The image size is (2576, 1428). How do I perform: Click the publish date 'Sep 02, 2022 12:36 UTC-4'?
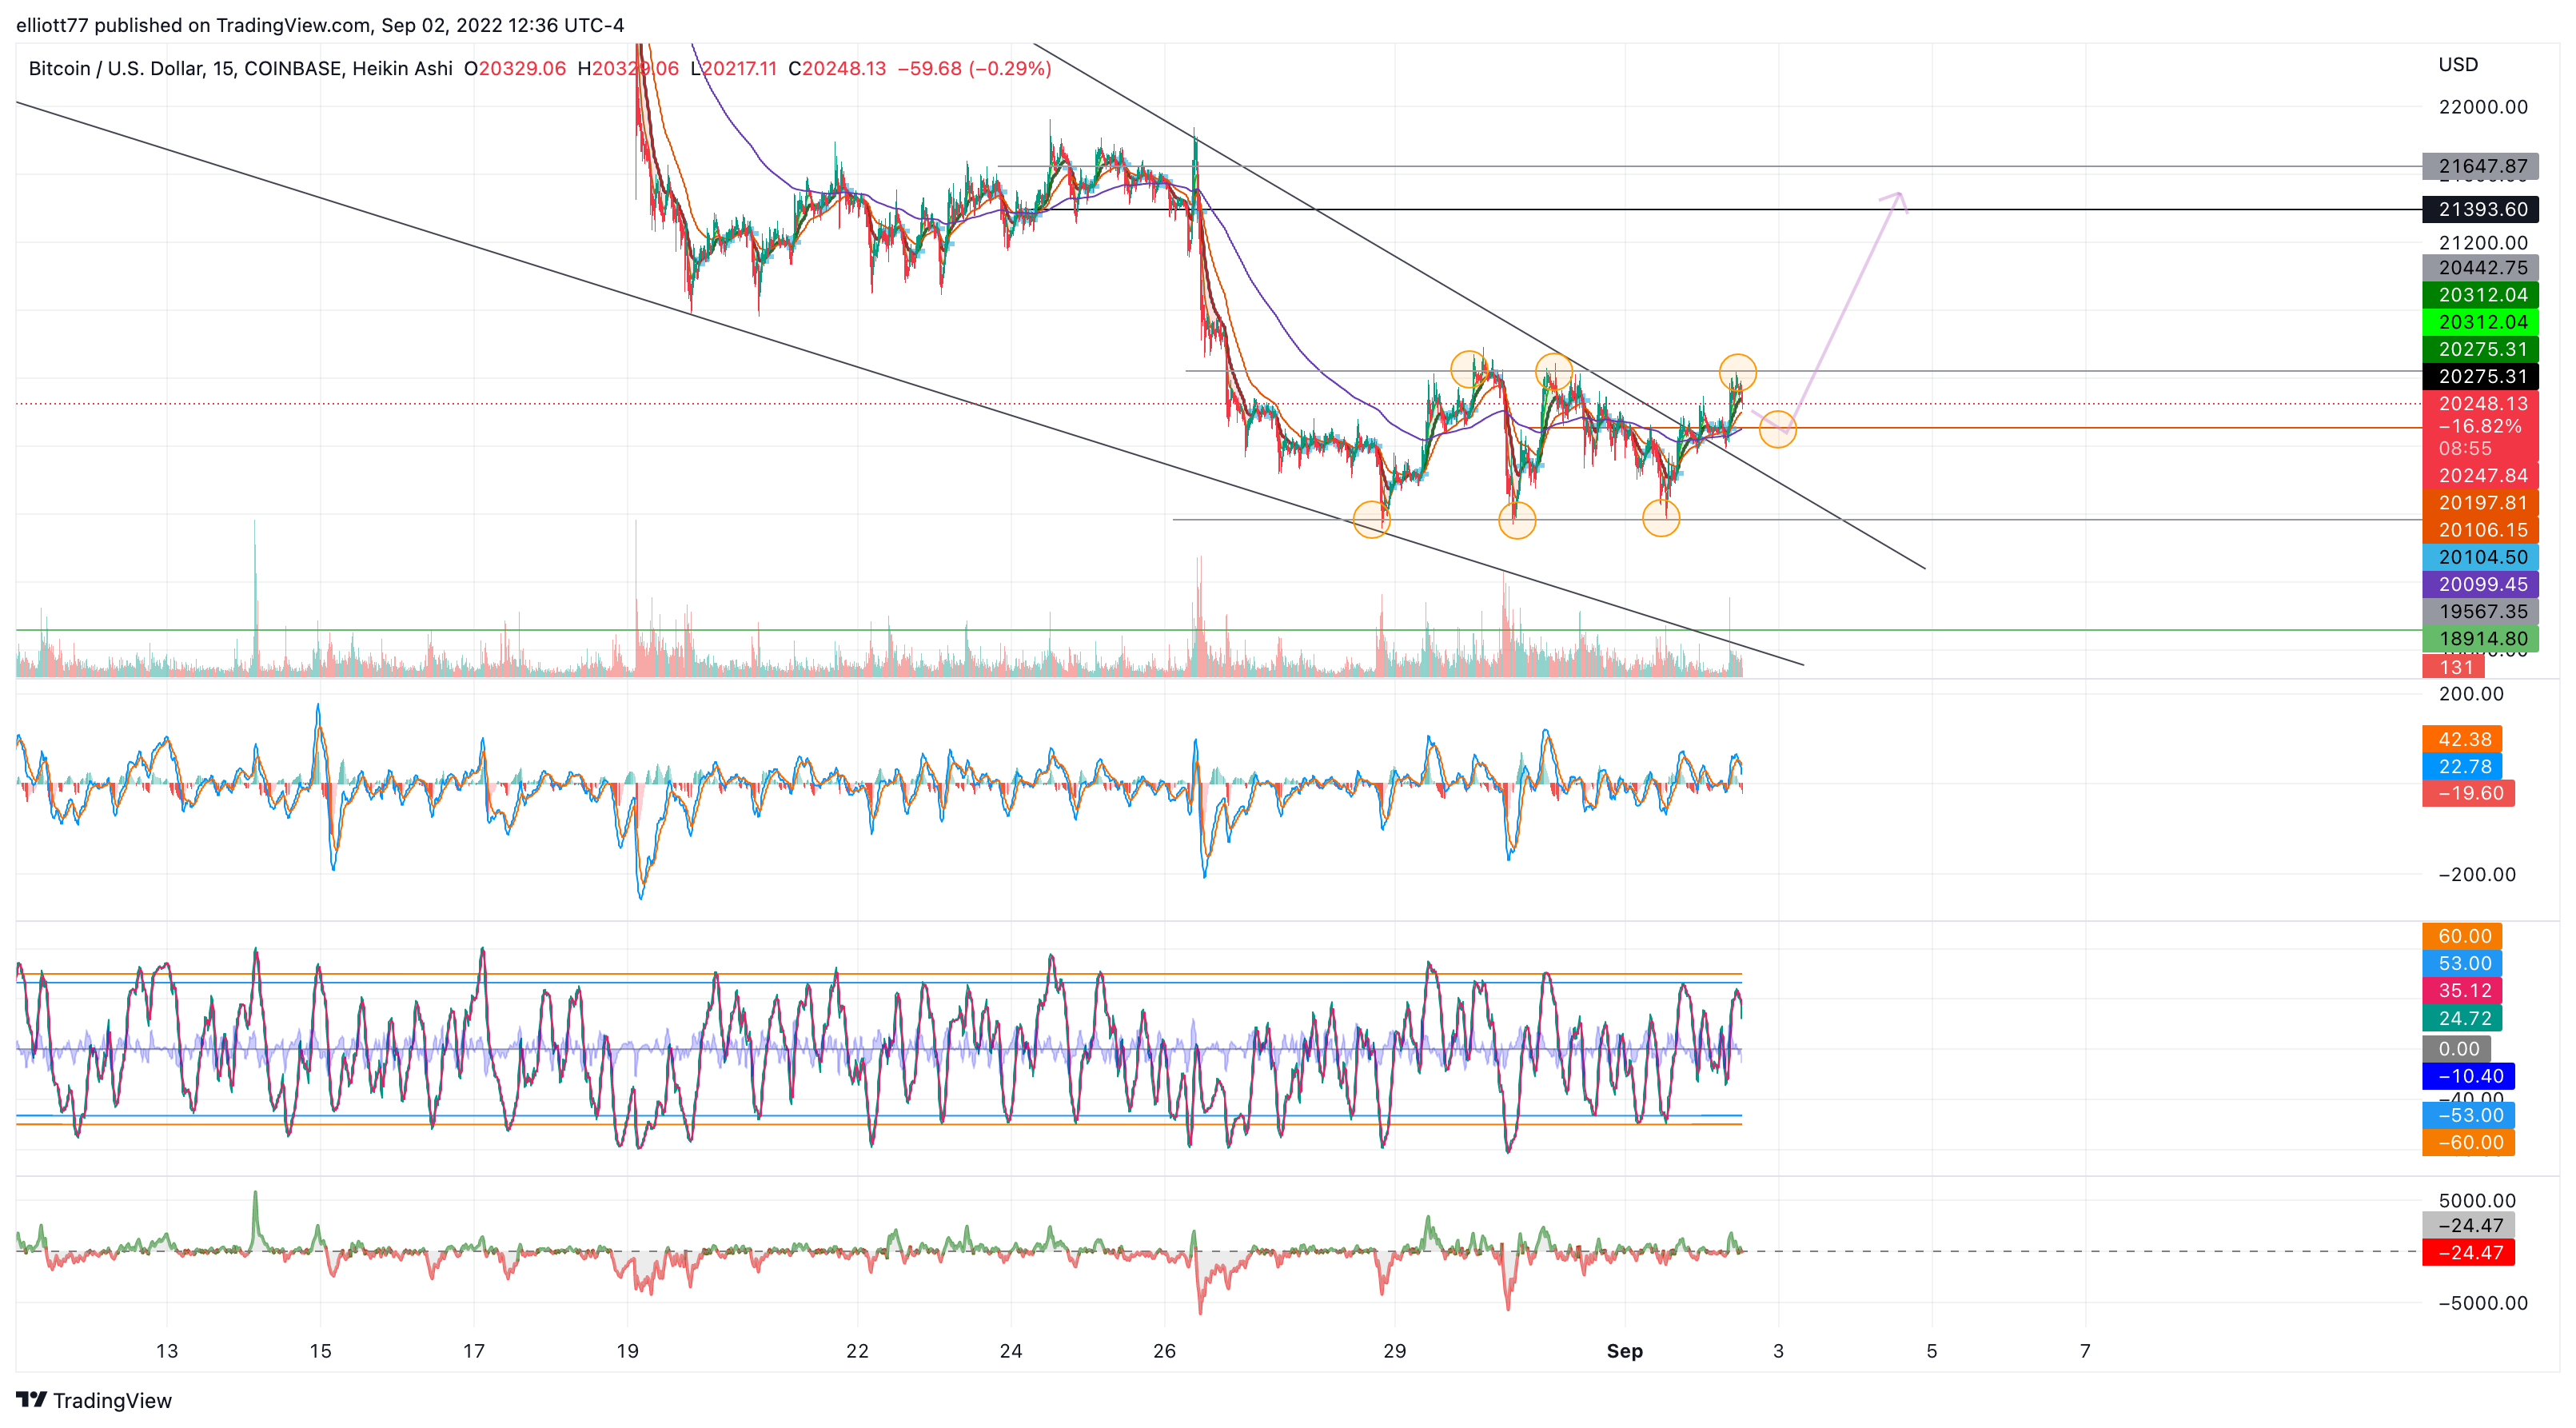pos(502,25)
